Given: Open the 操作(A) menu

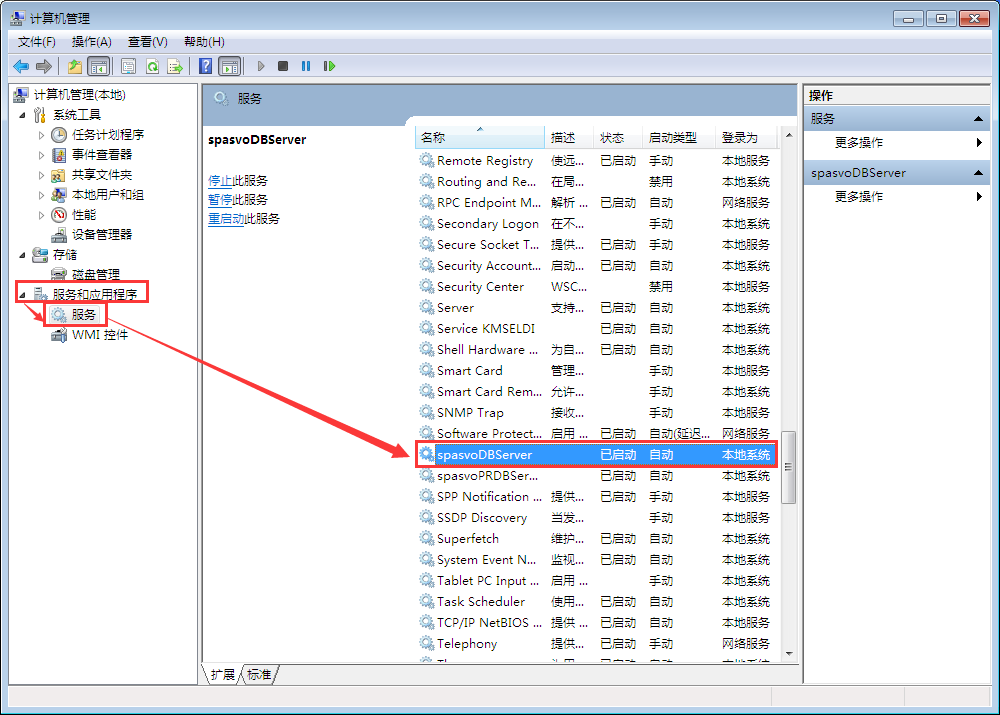Looking at the screenshot, I should pos(91,41).
